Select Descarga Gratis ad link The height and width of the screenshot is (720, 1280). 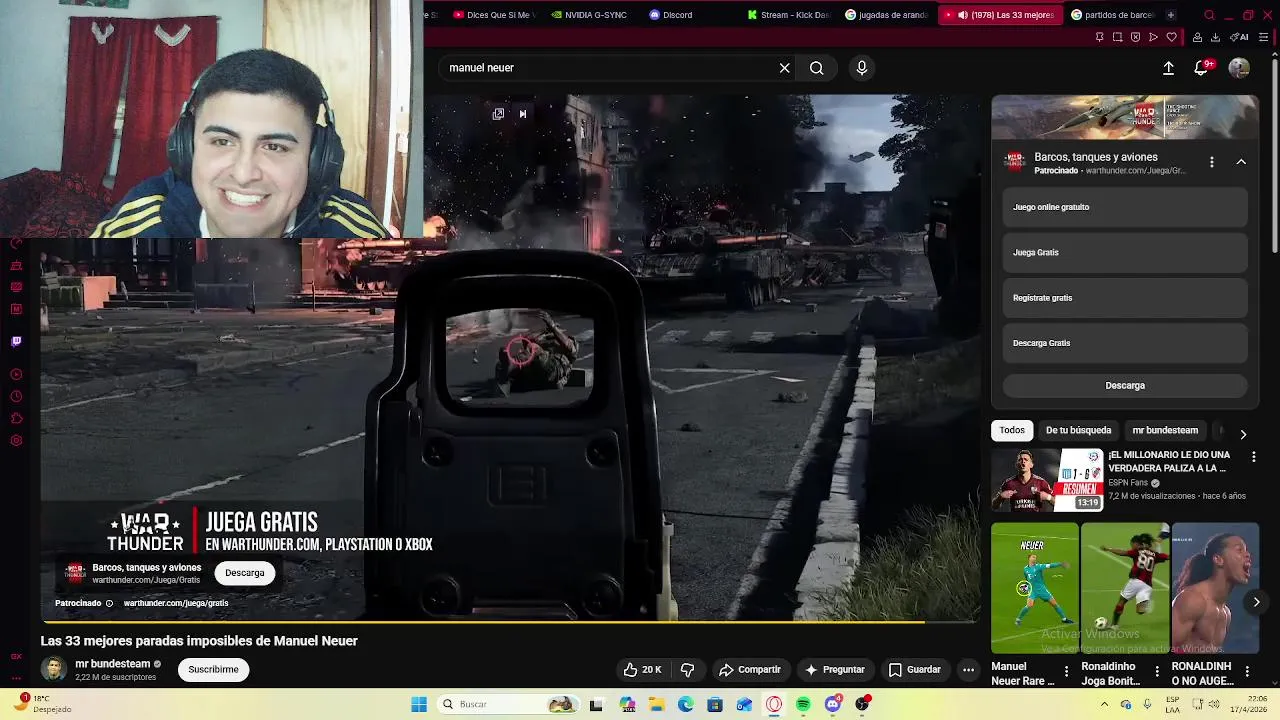[1125, 343]
